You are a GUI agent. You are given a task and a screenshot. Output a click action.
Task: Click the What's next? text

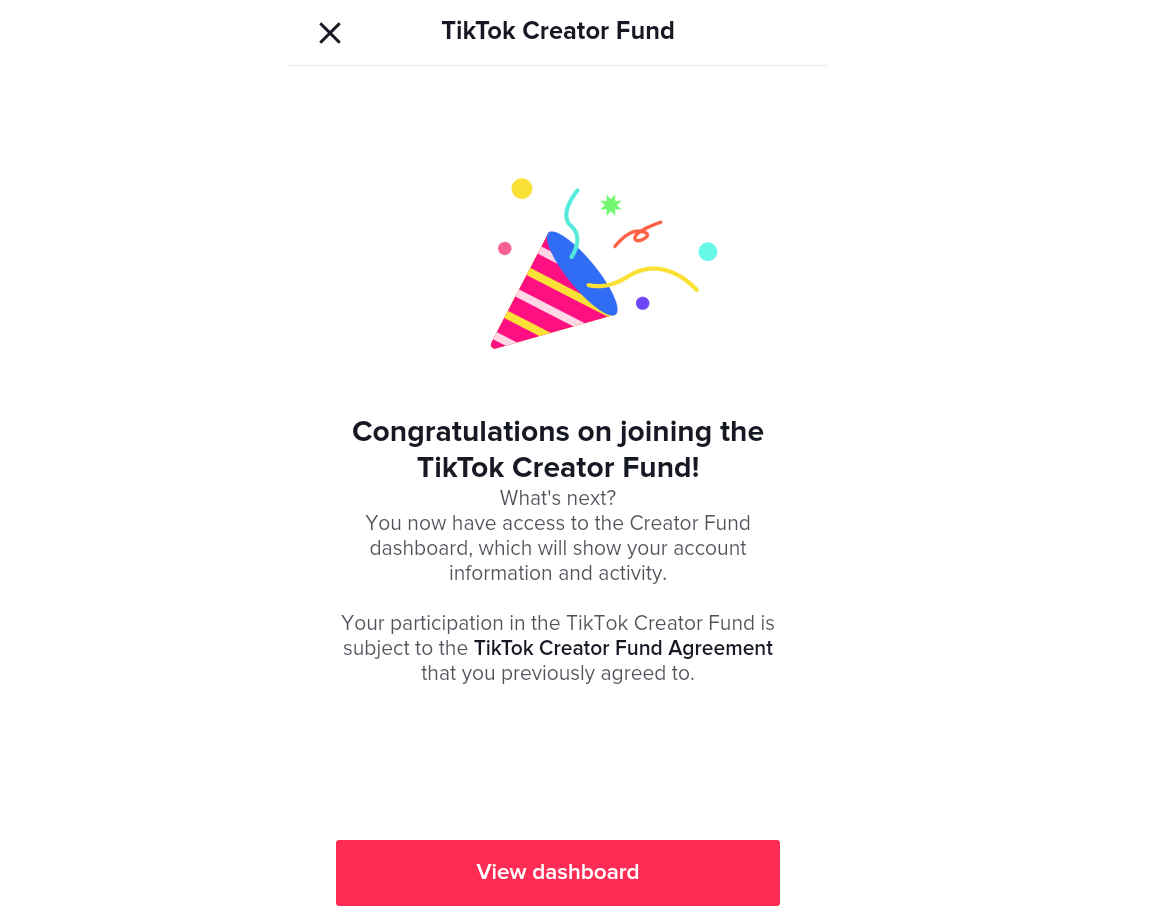click(558, 498)
